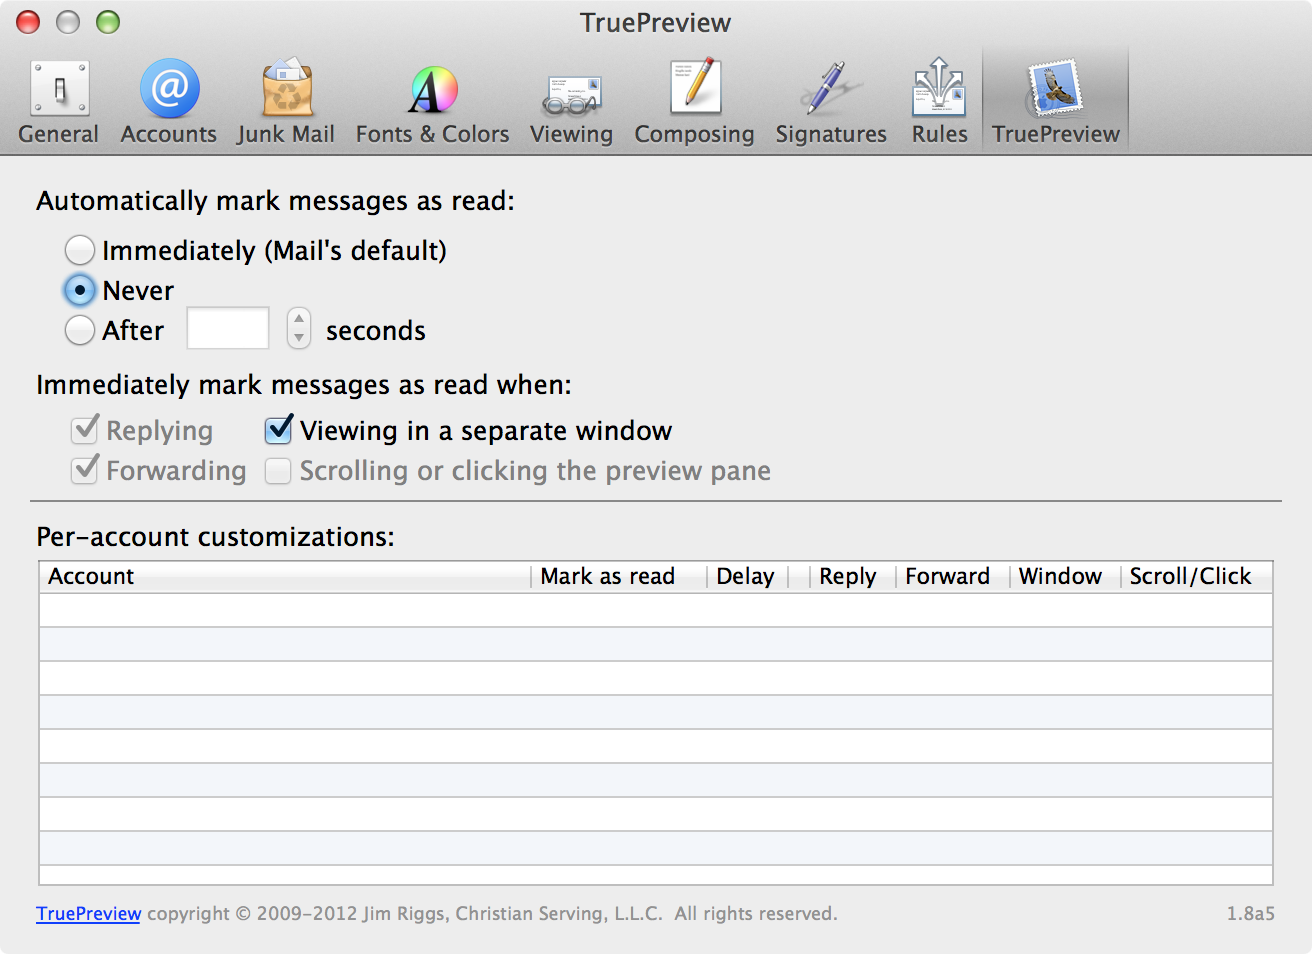The height and width of the screenshot is (954, 1312).
Task: Select the 'After' seconds radio button
Action: point(80,330)
